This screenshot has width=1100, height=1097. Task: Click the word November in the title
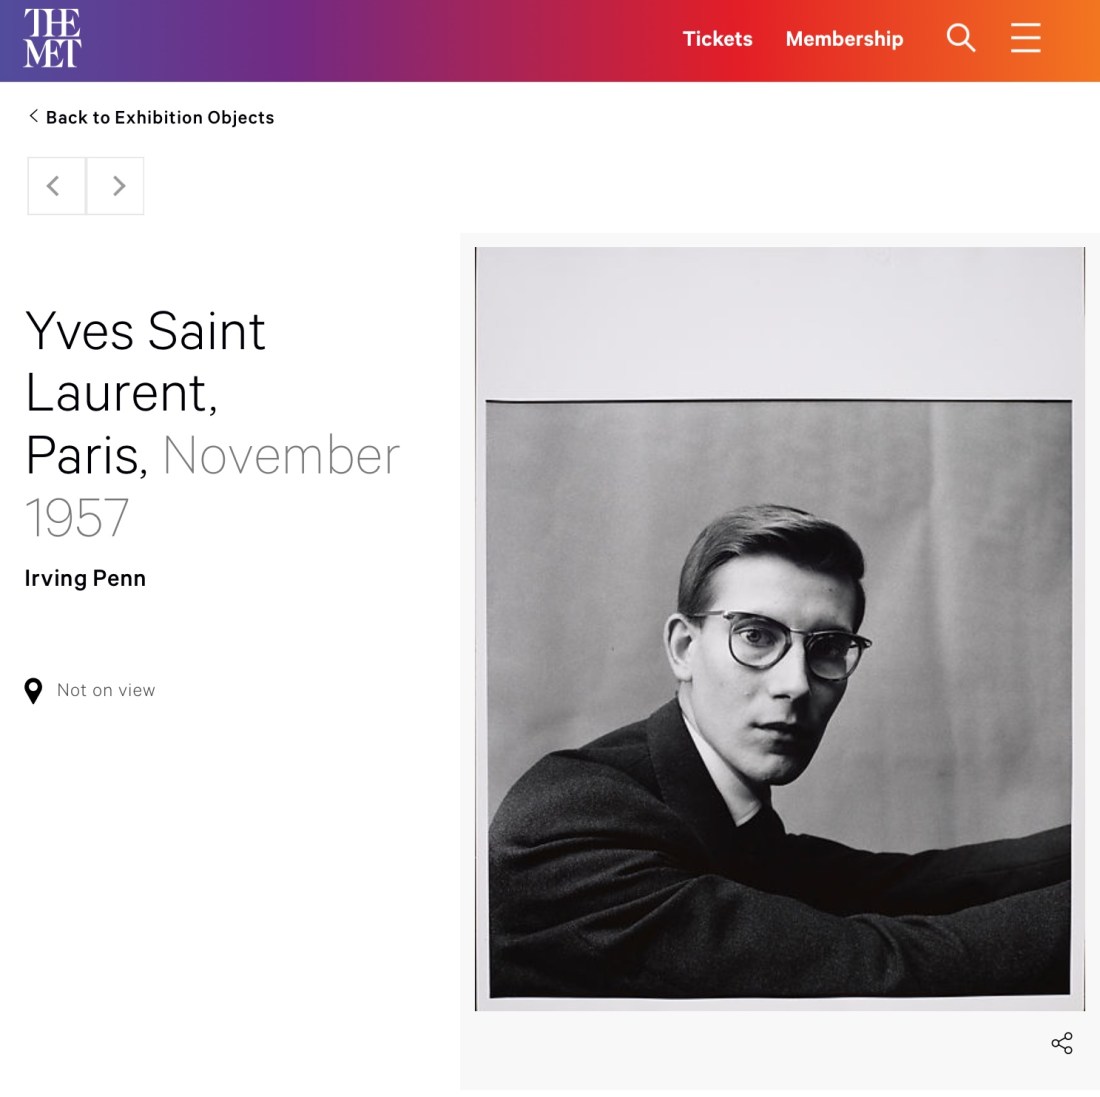click(281, 455)
